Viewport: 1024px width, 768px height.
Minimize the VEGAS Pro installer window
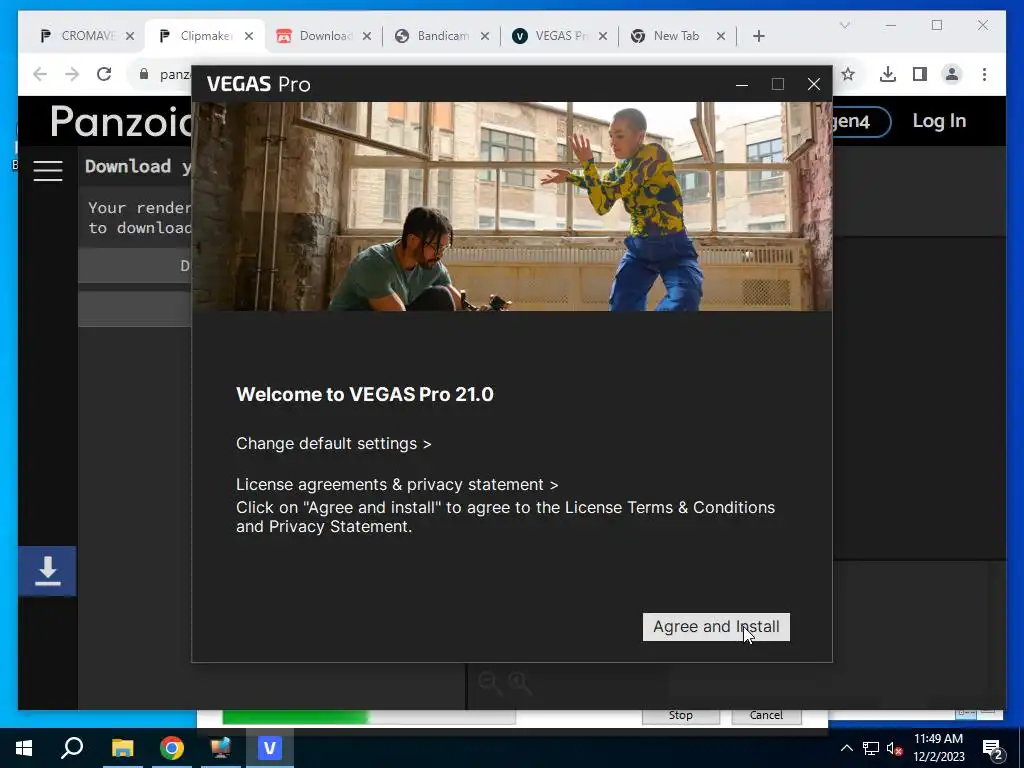[x=742, y=84]
